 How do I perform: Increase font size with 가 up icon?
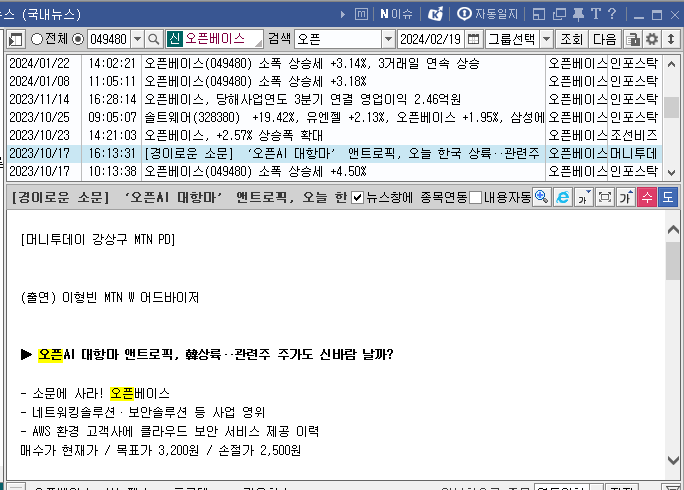click(626, 197)
